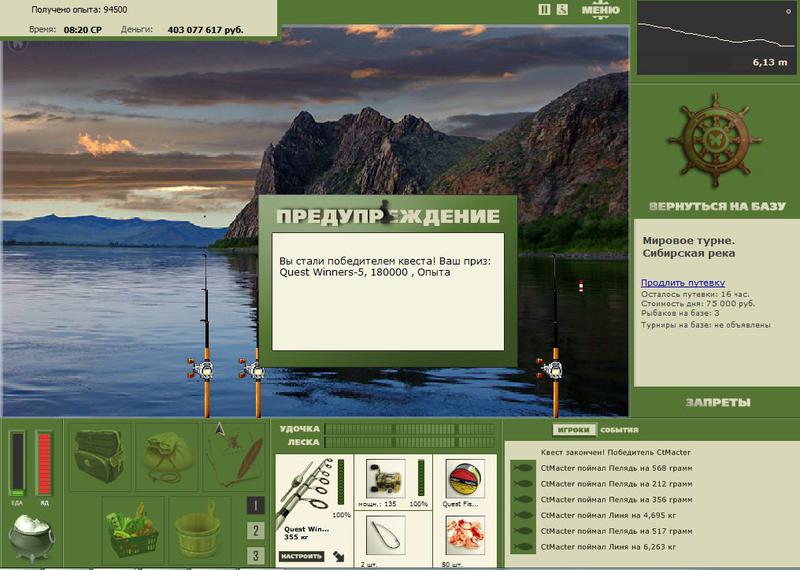The image size is (800, 570).
Task: Click the S icon beside pause button
Action: 562,9
